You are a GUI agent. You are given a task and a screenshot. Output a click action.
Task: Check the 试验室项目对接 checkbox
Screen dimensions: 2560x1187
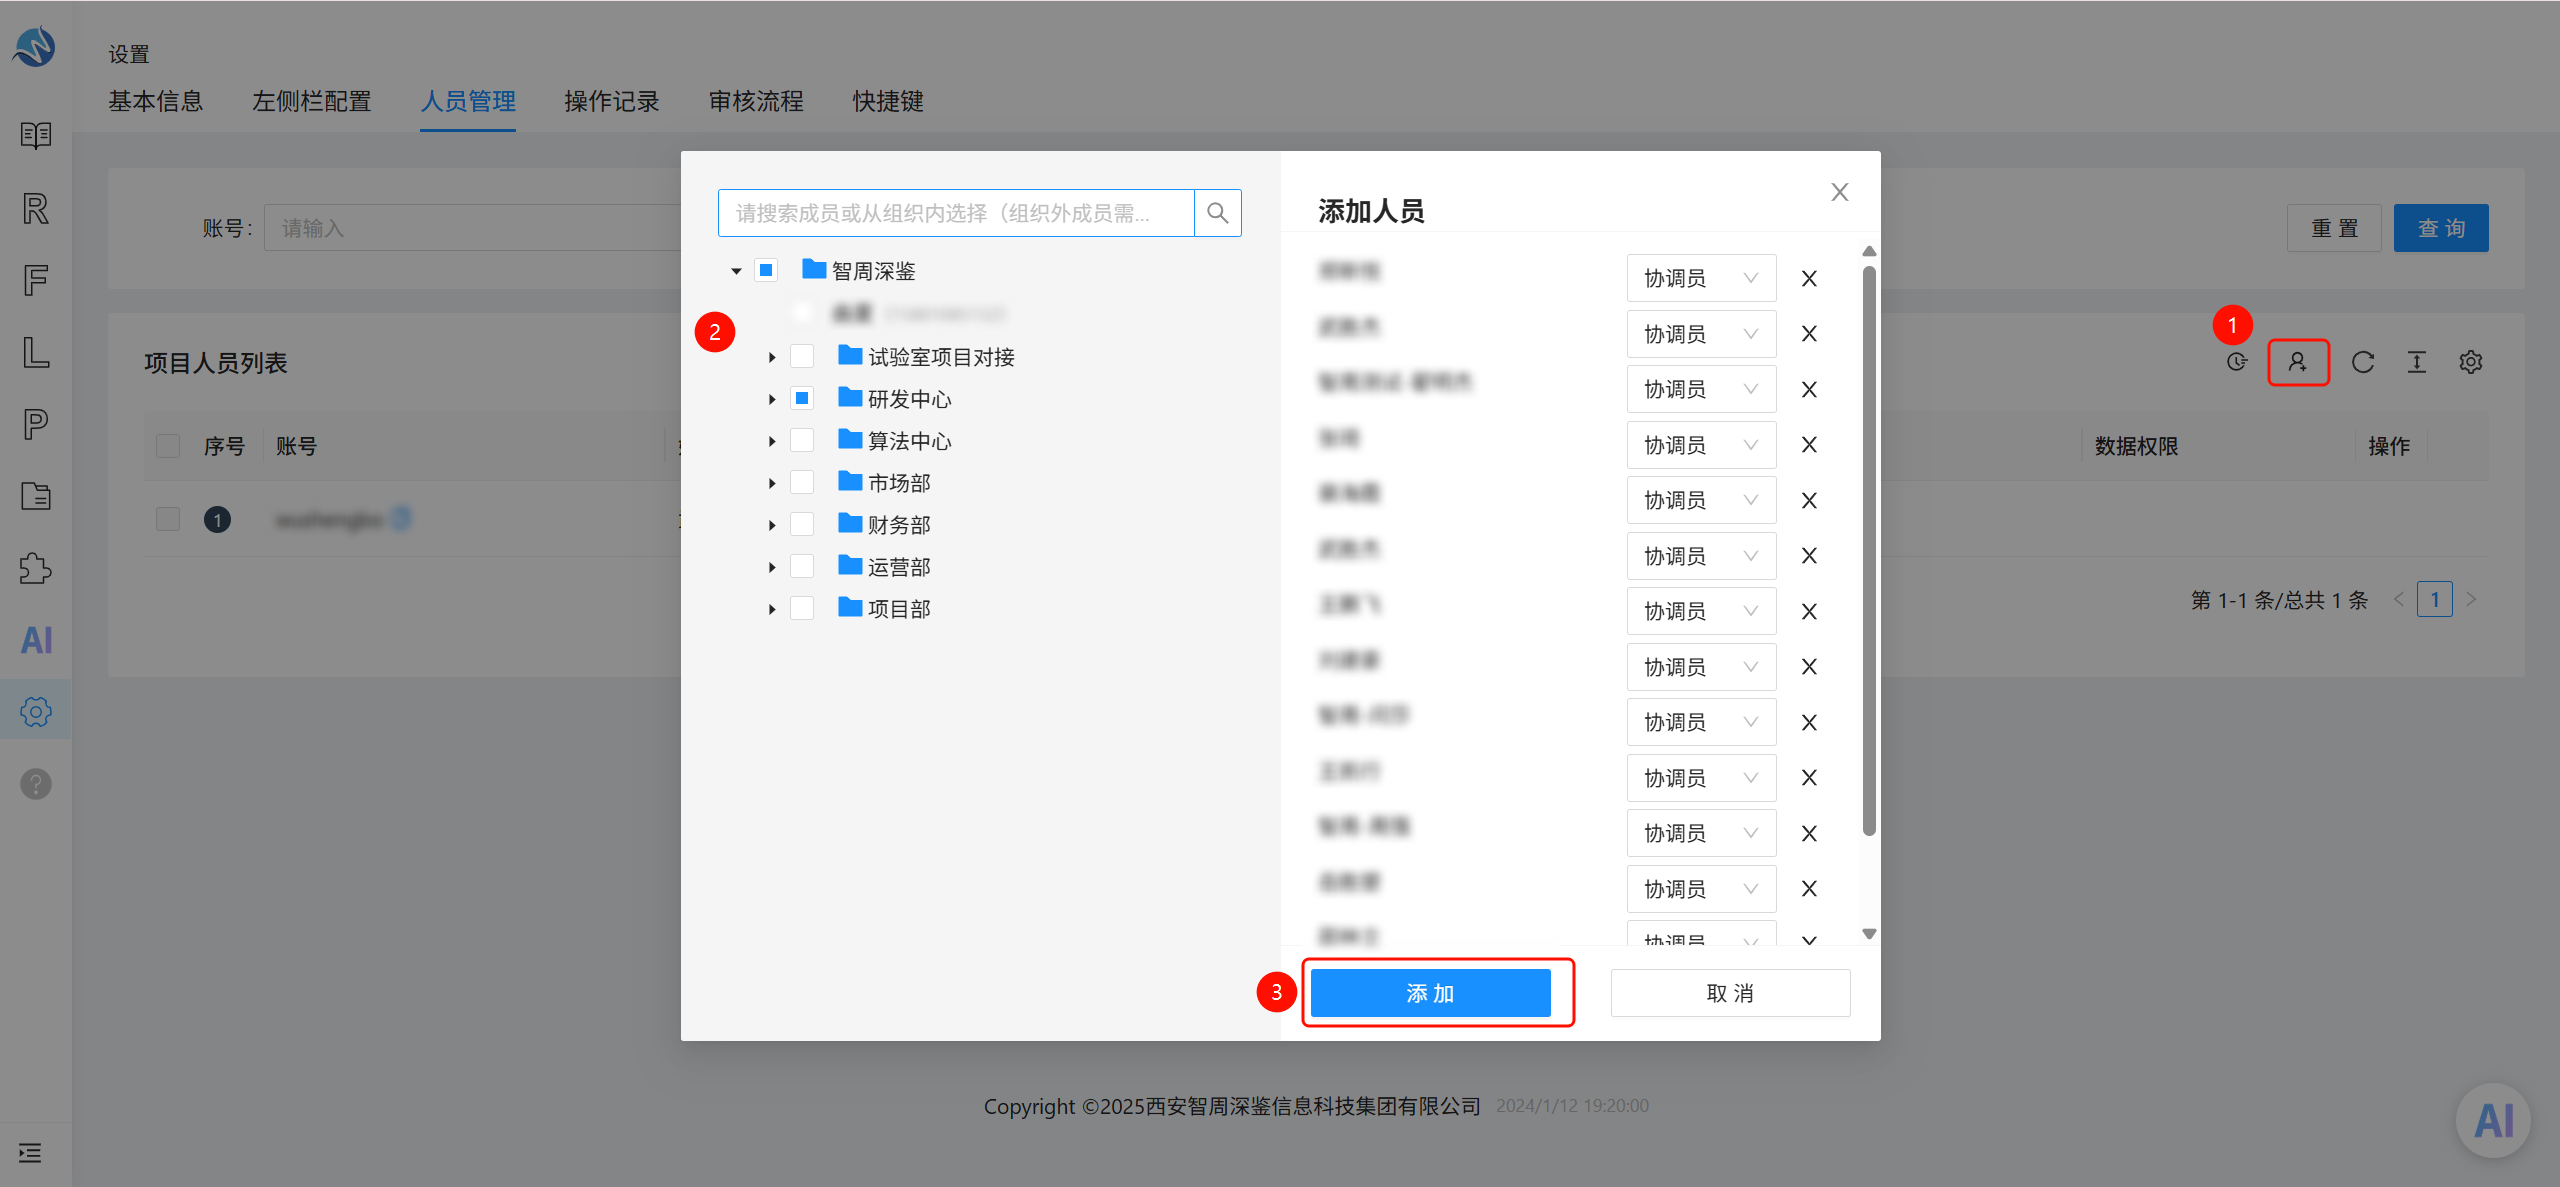click(x=802, y=356)
